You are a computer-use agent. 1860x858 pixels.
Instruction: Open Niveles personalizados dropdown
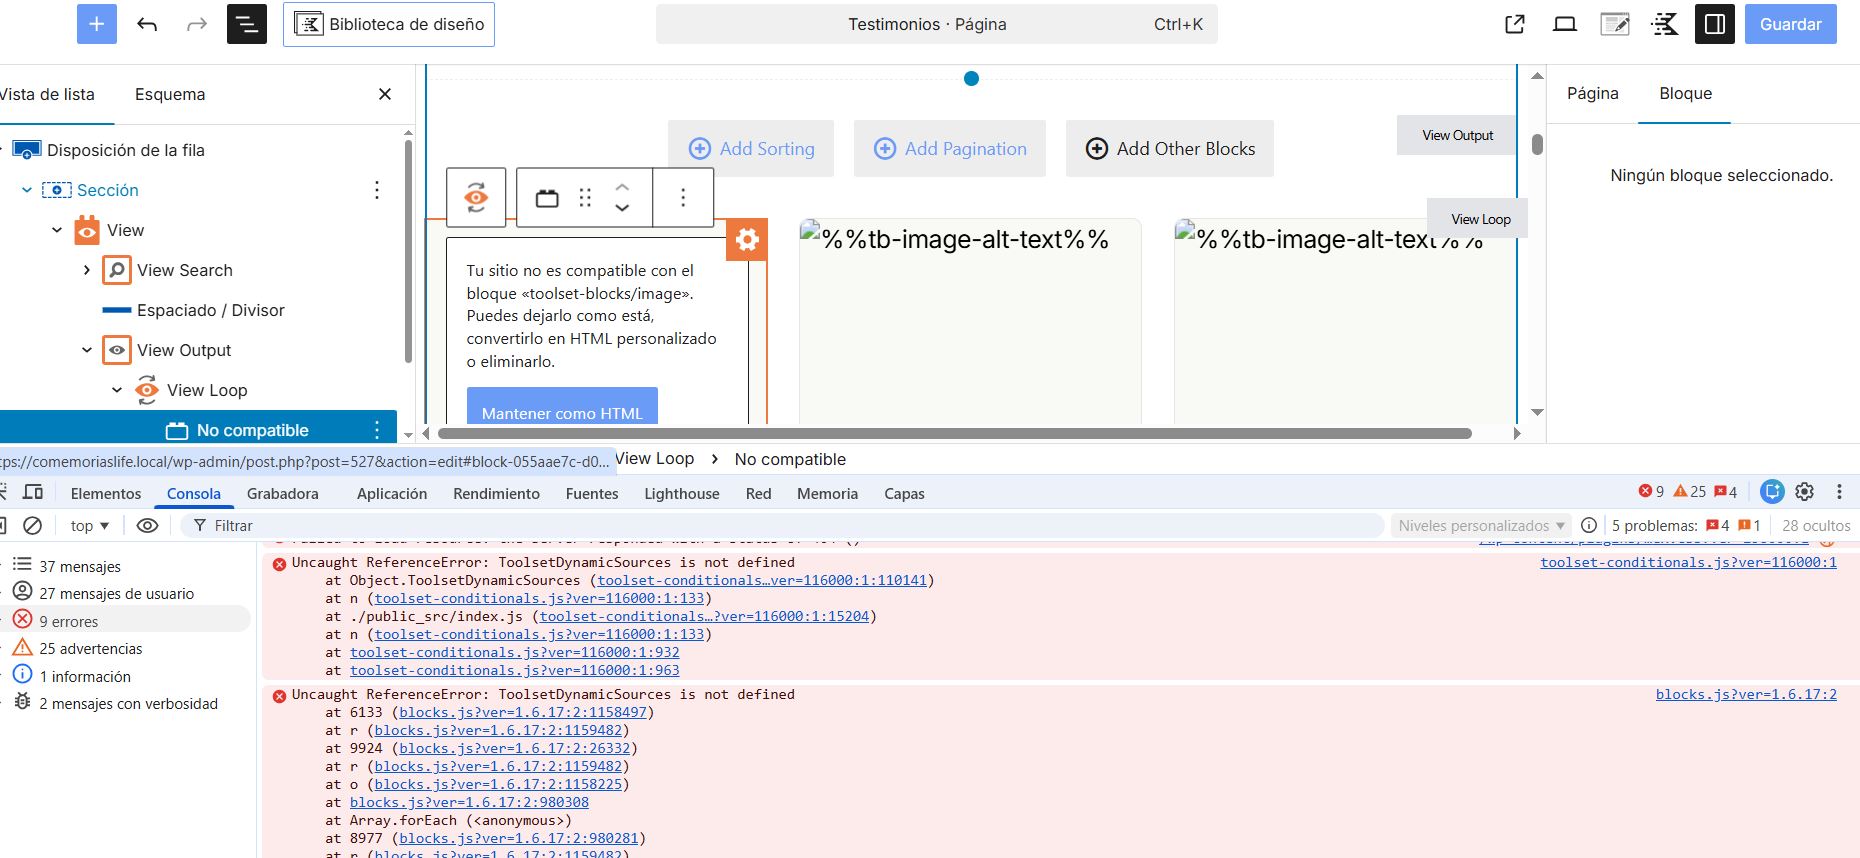[1481, 525]
